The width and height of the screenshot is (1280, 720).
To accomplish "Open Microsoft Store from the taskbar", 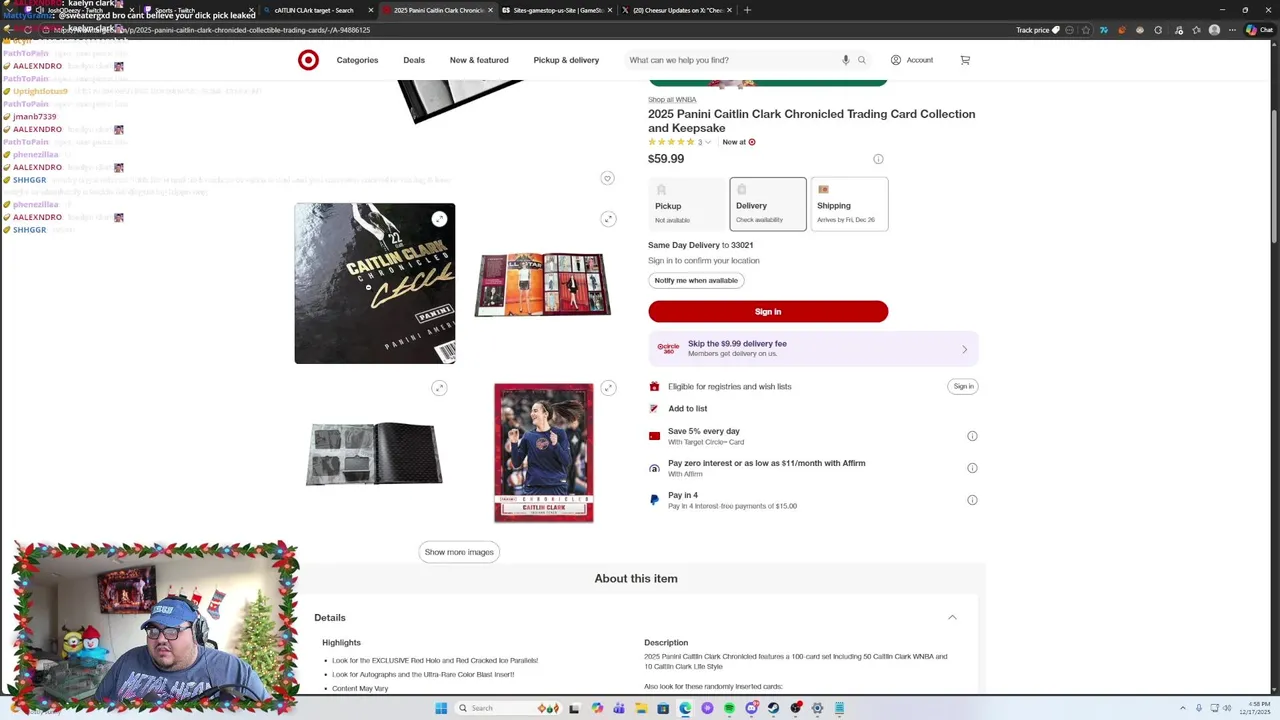I will 663,708.
